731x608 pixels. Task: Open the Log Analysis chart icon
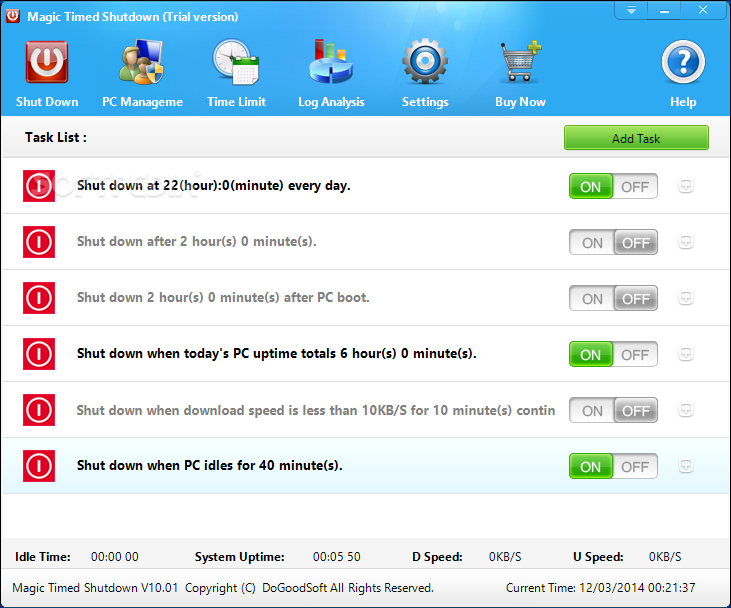coord(331,62)
